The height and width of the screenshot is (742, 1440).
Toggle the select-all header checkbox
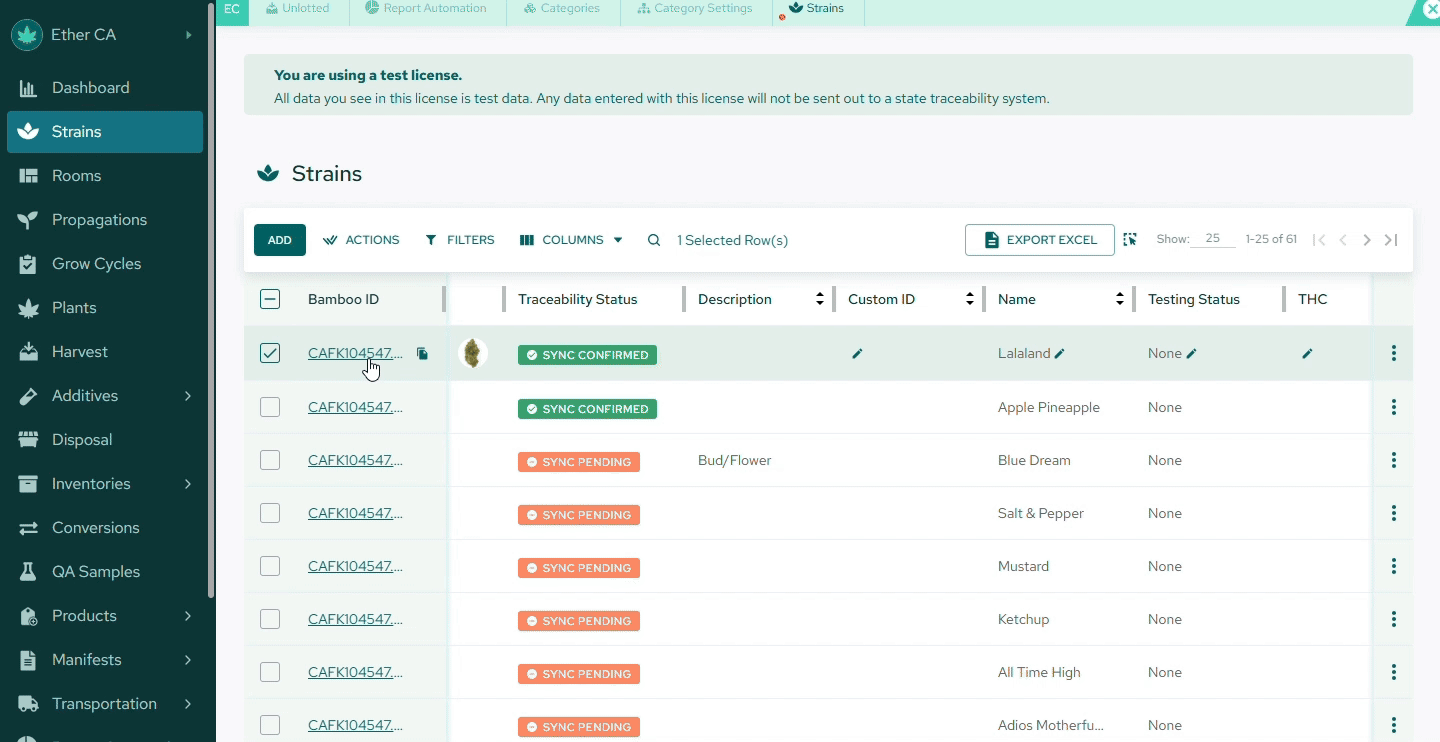(x=270, y=299)
